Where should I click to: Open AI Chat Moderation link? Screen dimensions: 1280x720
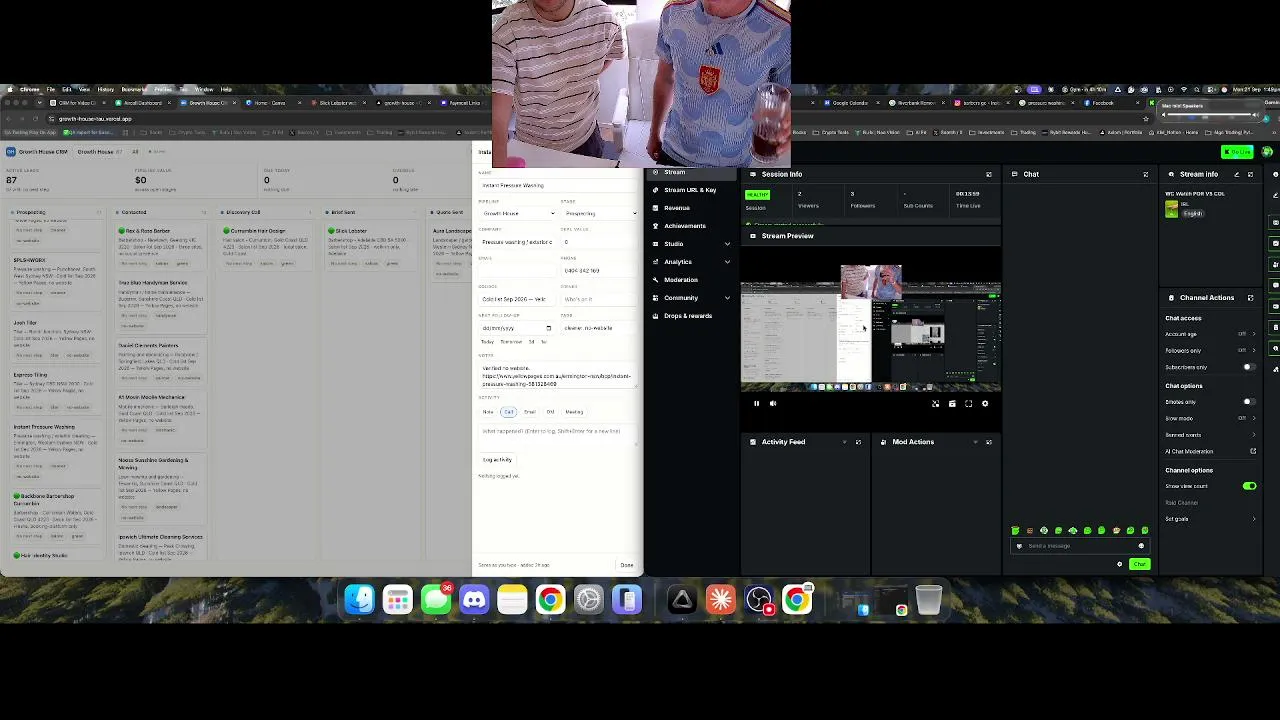click(x=1211, y=451)
